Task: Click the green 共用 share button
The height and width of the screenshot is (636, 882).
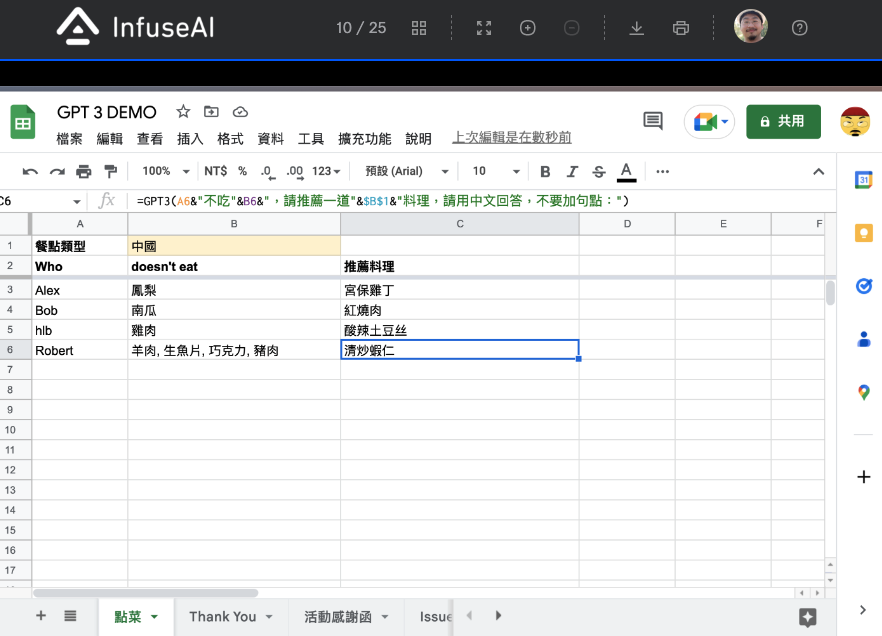Action: coord(783,121)
